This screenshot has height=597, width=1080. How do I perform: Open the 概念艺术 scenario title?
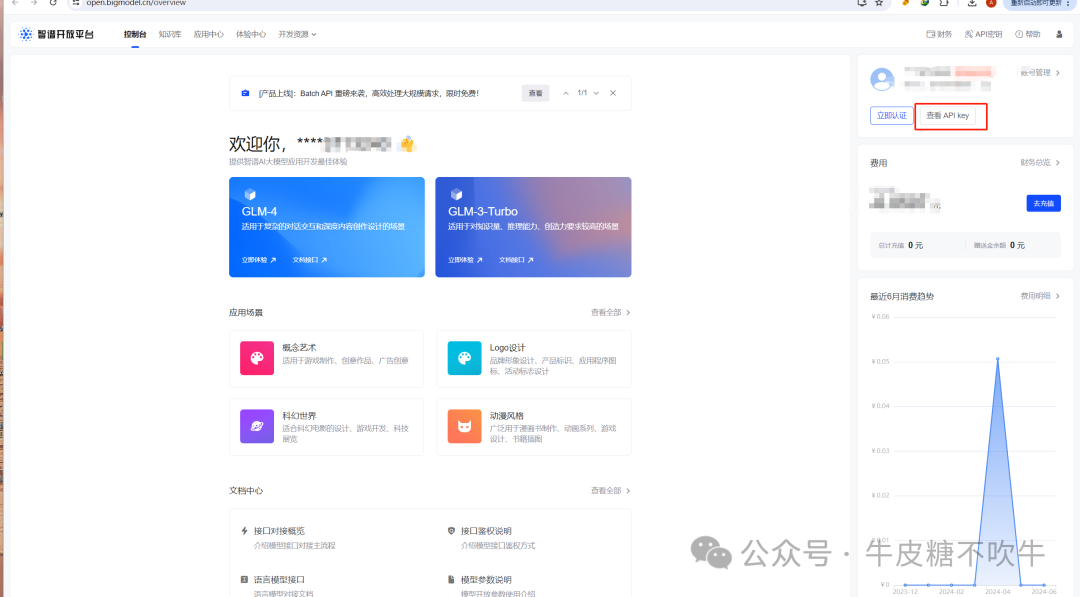coord(299,348)
